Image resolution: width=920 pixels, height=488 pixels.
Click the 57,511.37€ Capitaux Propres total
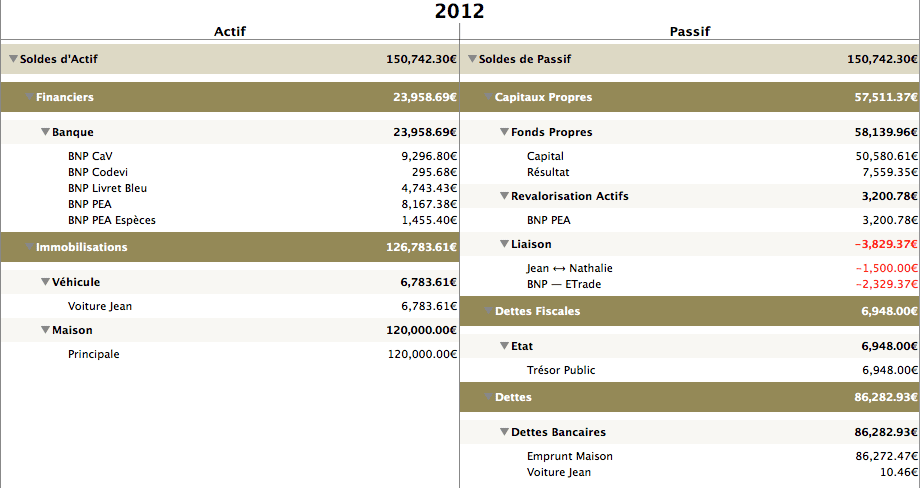point(886,97)
